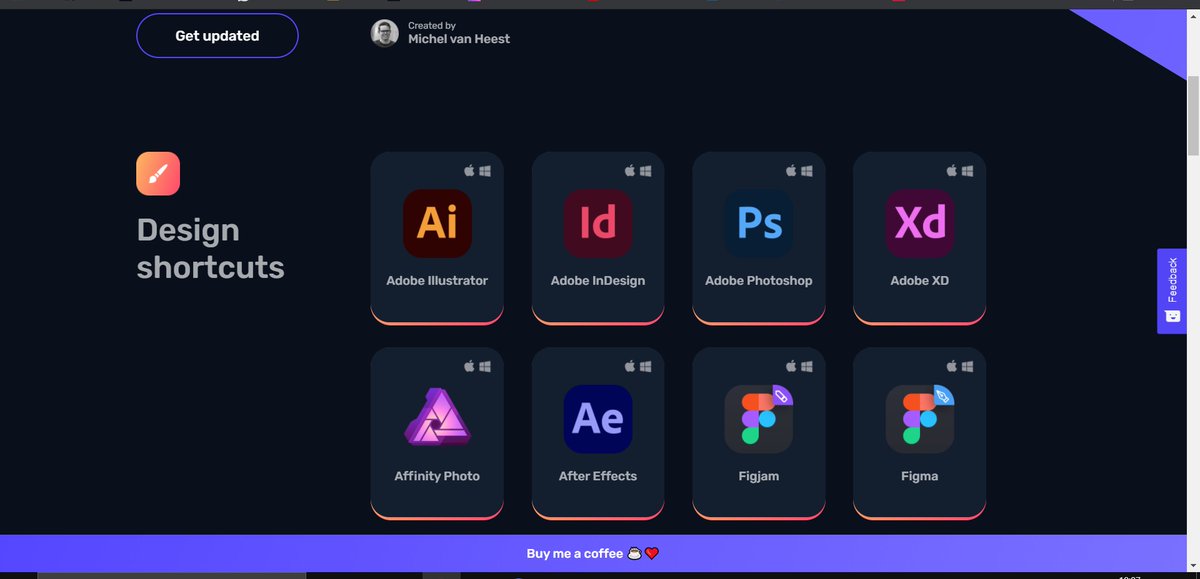This screenshot has width=1200, height=579.
Task: Click the tag badge on Figjam icon
Action: (x=782, y=396)
